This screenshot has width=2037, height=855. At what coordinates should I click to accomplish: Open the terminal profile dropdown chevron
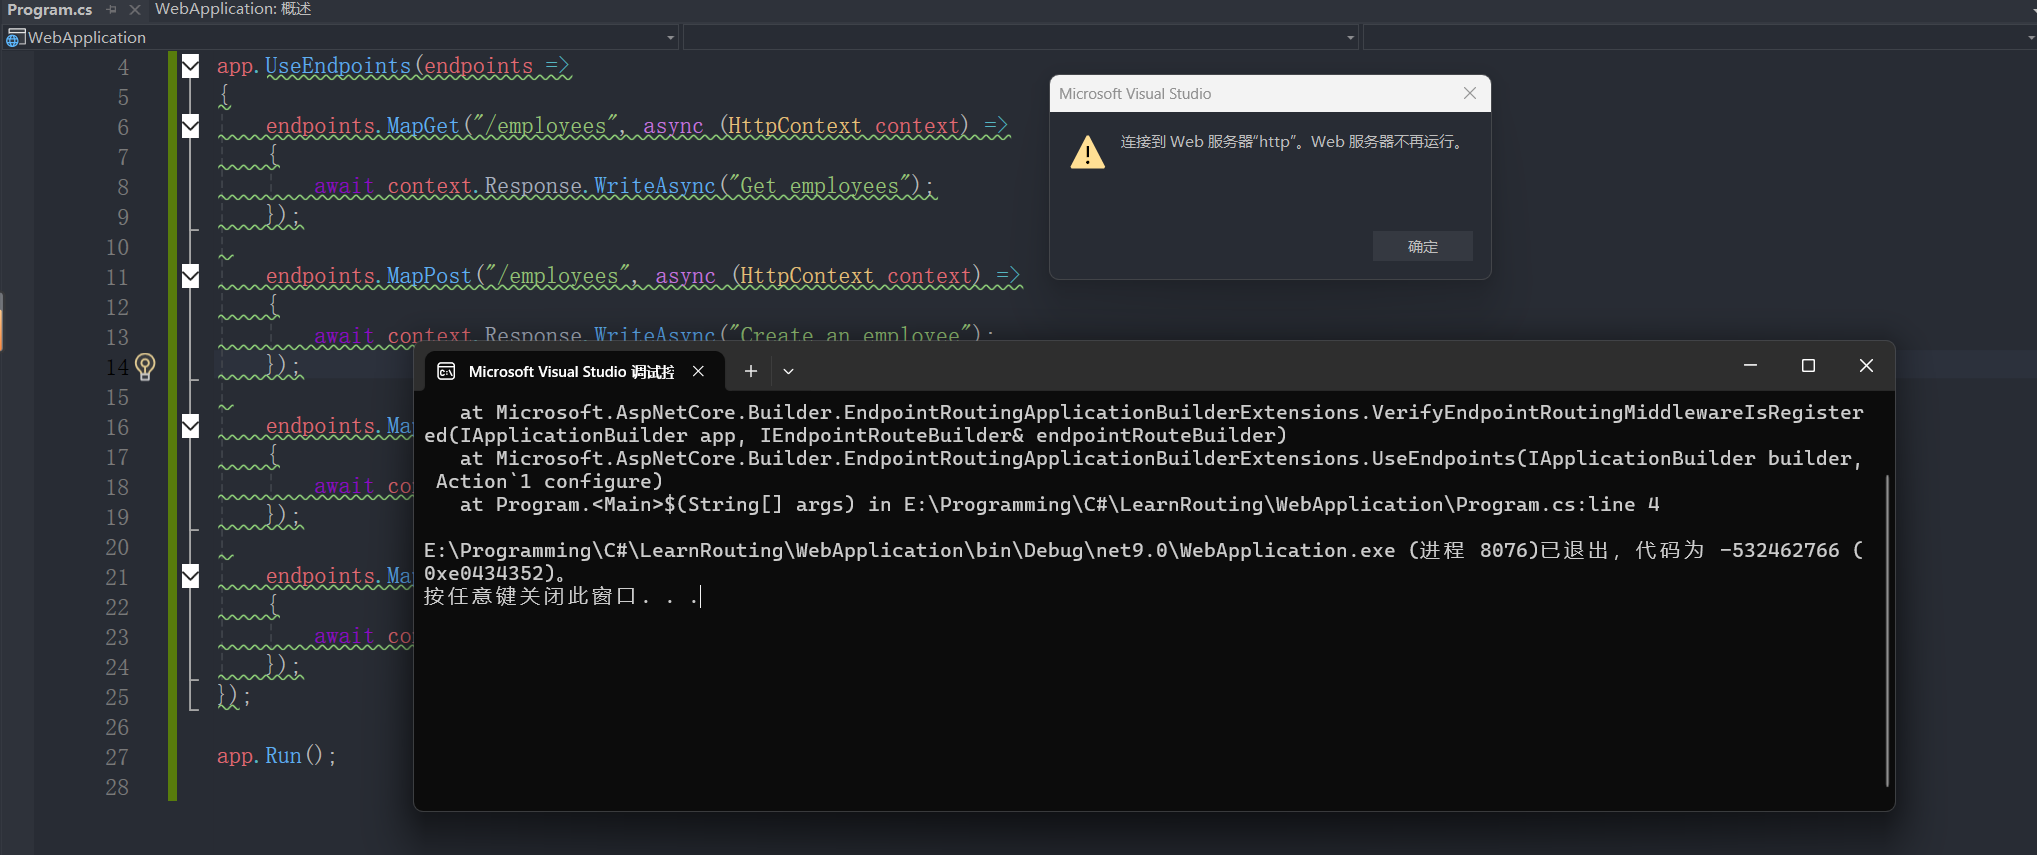(788, 371)
